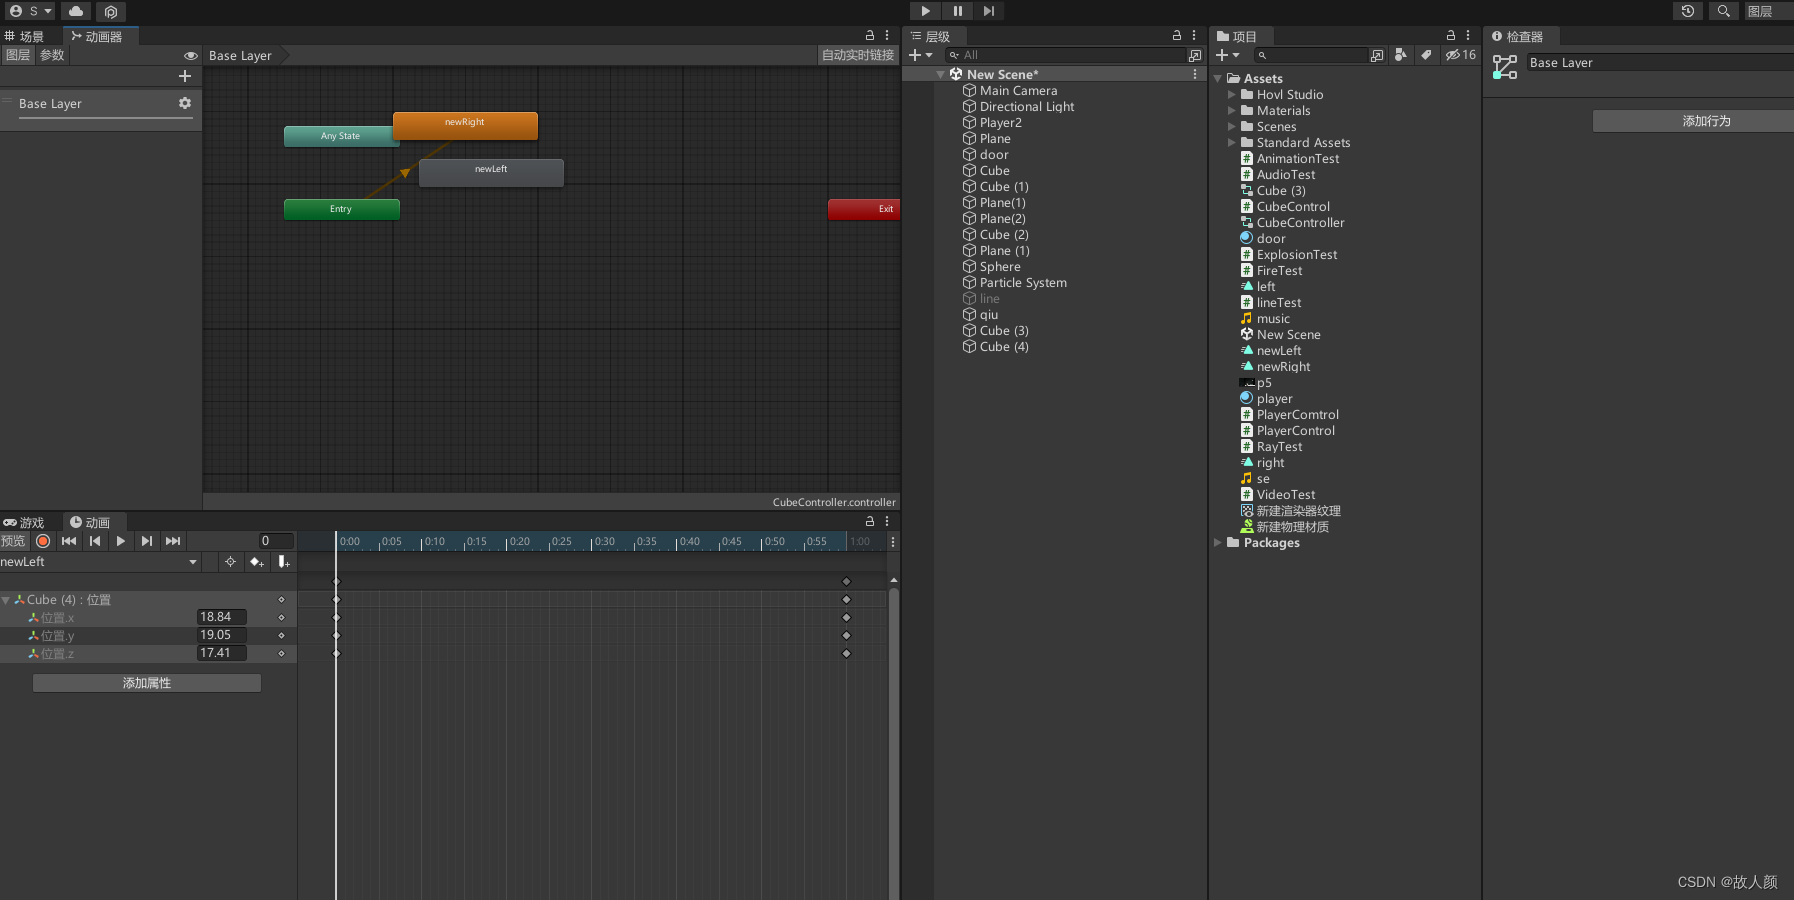Click the filter-by-selection crosshair in Animation toolbar
The image size is (1794, 900).
(x=230, y=562)
